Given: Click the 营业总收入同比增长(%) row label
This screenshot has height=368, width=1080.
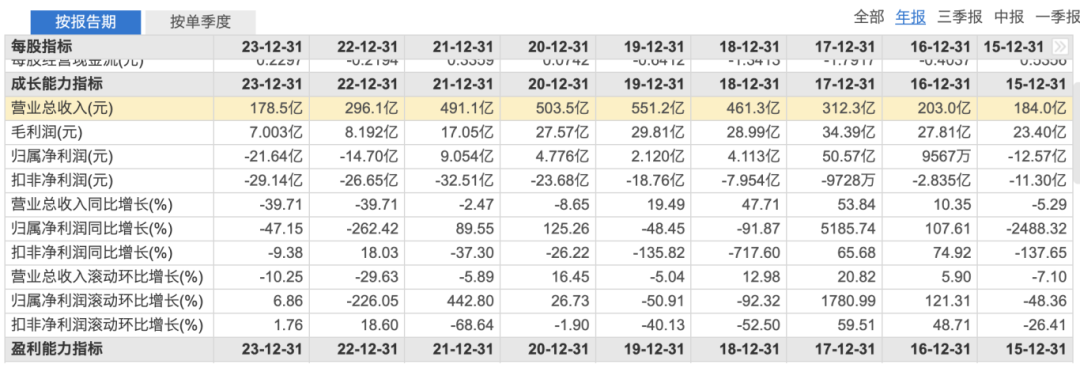Looking at the screenshot, I should (92, 205).
